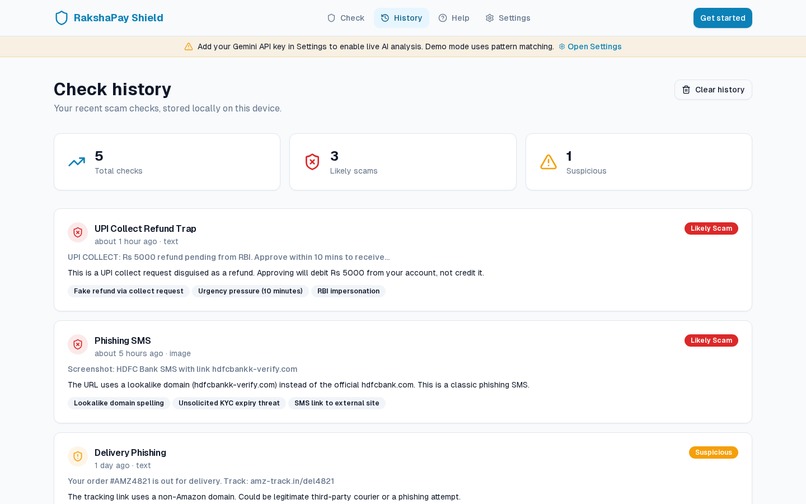Viewport: 806px width, 504px height.
Task: Click the 'UPI COLLECT: Rs 5000 refund pending' message text
Action: point(229,257)
